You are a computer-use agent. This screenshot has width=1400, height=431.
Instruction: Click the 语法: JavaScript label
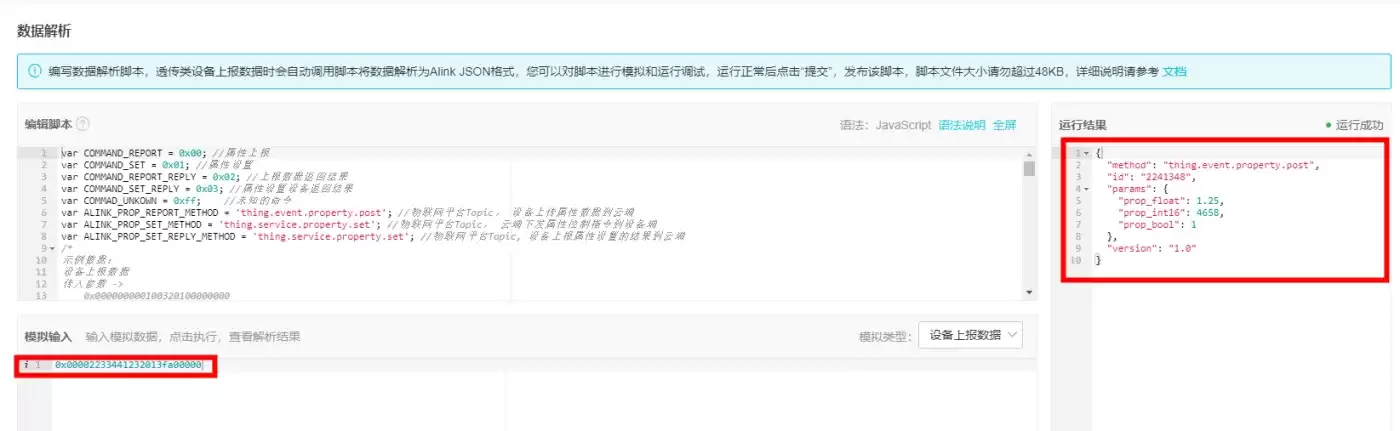click(885, 125)
